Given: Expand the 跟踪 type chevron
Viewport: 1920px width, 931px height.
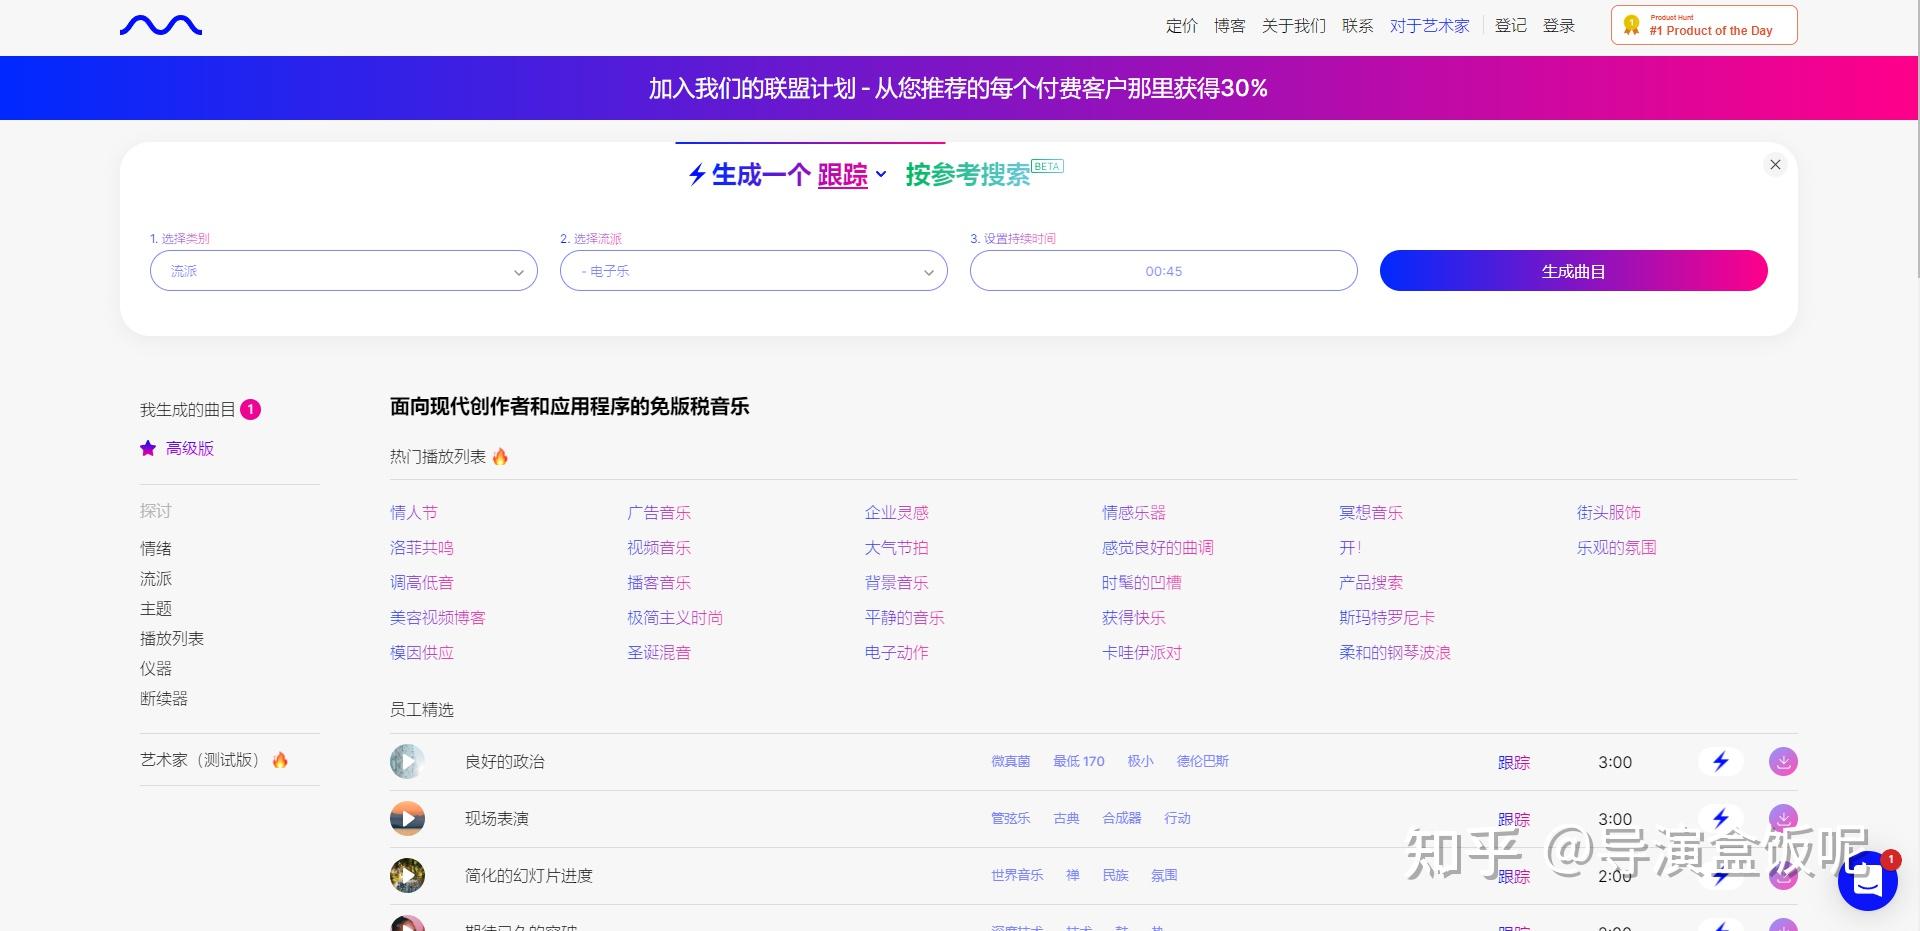Looking at the screenshot, I should [881, 175].
